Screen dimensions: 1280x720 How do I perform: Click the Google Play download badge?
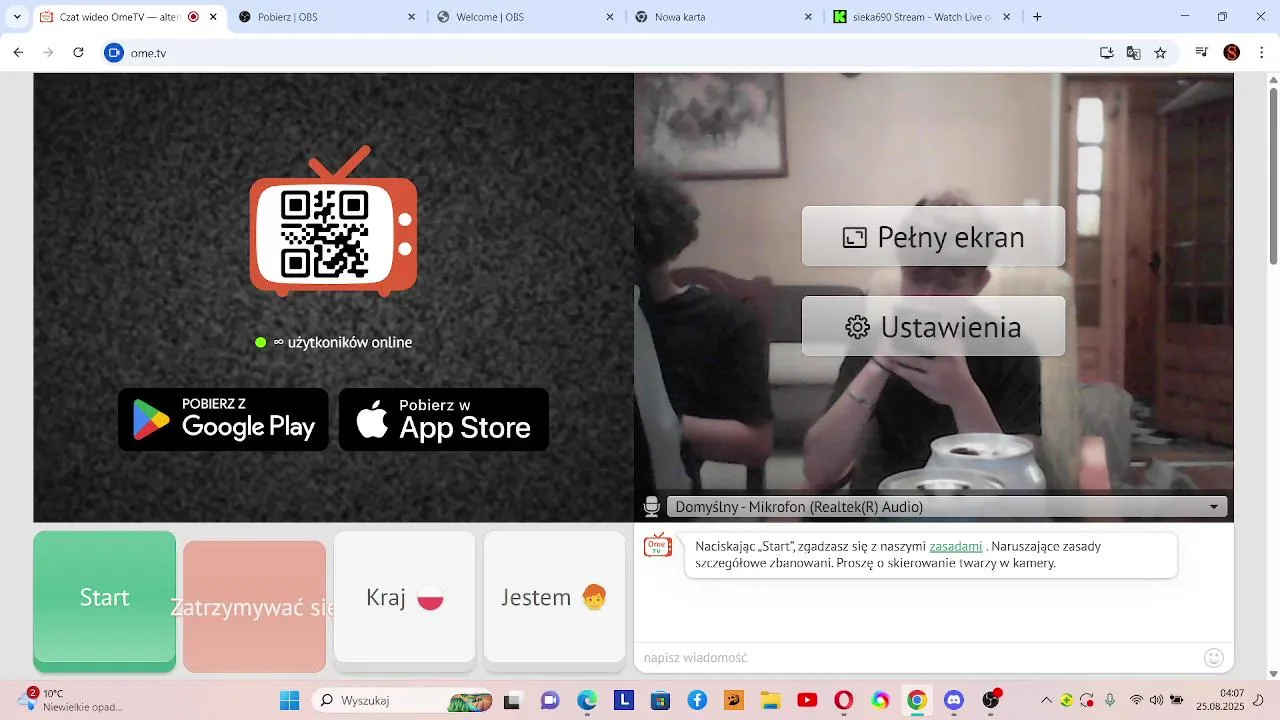pos(223,419)
